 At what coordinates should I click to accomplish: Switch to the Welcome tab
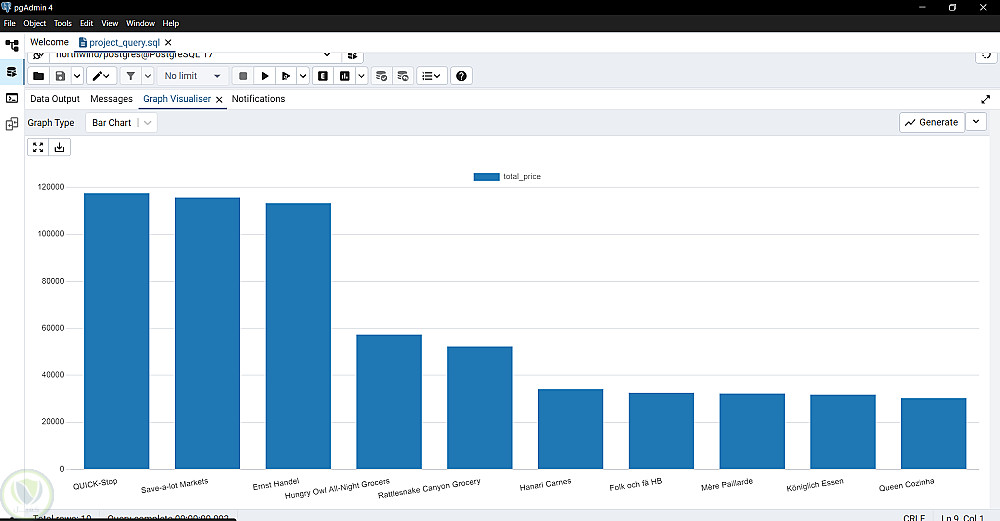coord(49,42)
